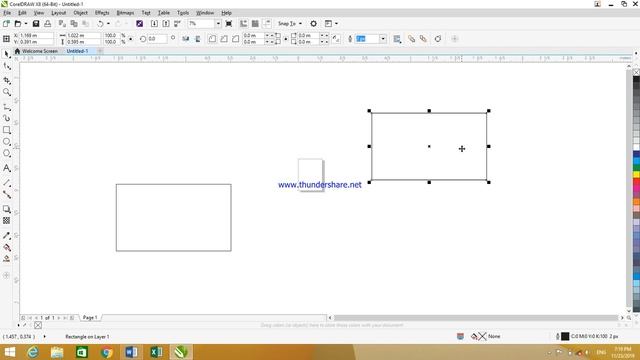This screenshot has height=360, width=640.
Task: Open the Effects menu
Action: [102, 13]
